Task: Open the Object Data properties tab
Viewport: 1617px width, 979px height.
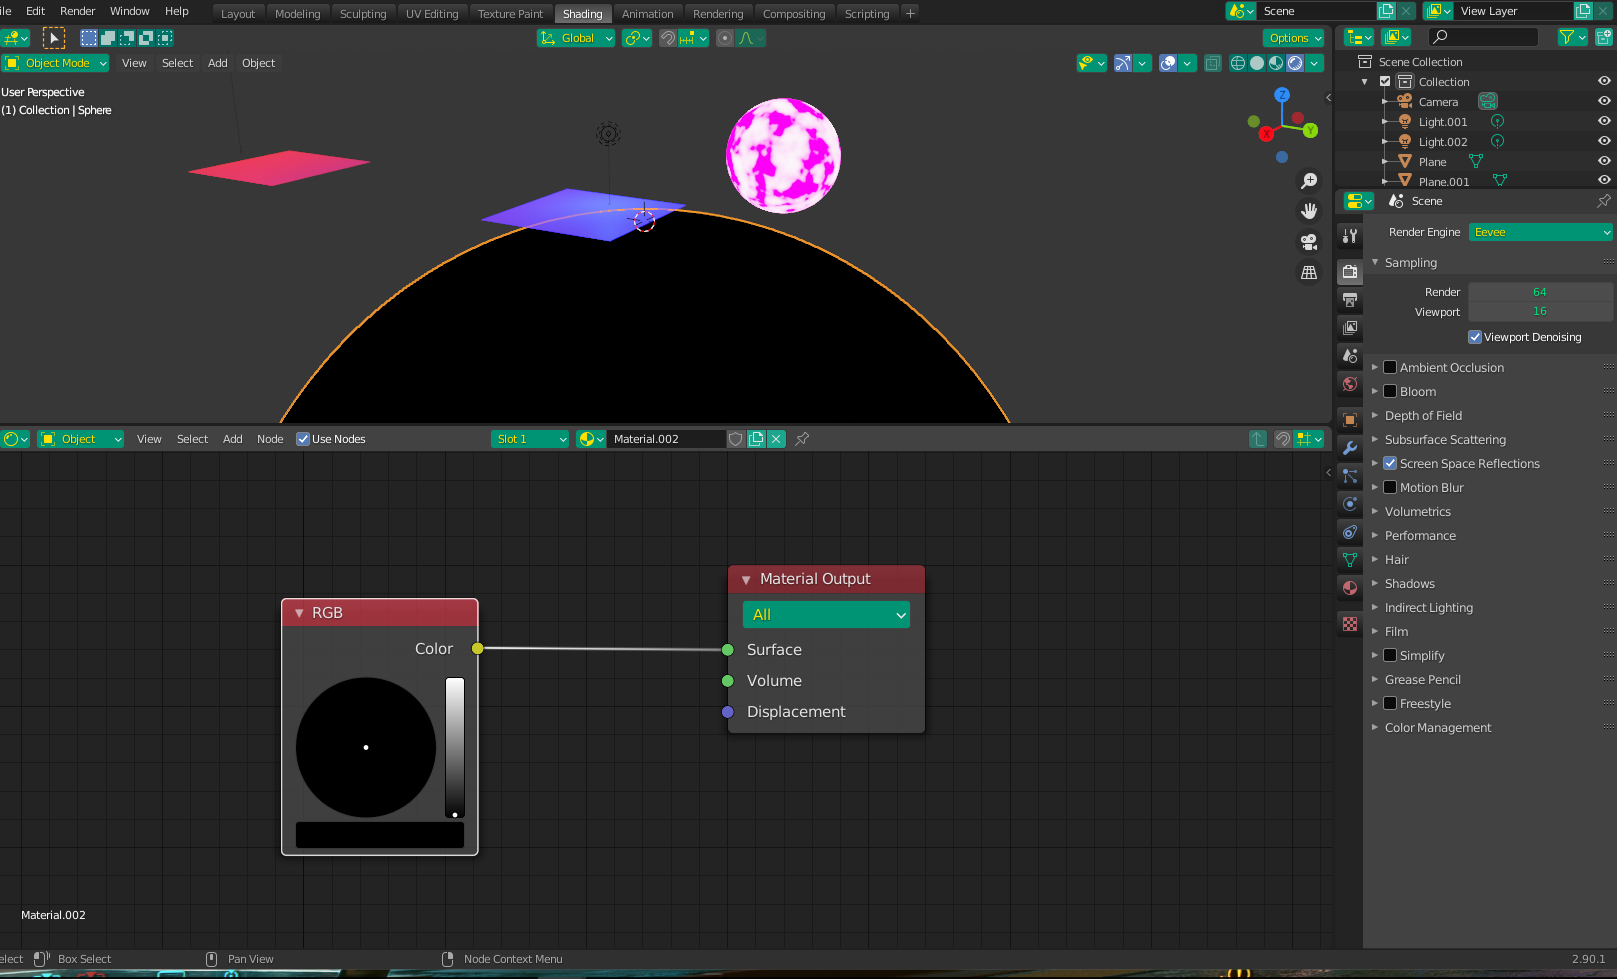Action: click(x=1350, y=560)
